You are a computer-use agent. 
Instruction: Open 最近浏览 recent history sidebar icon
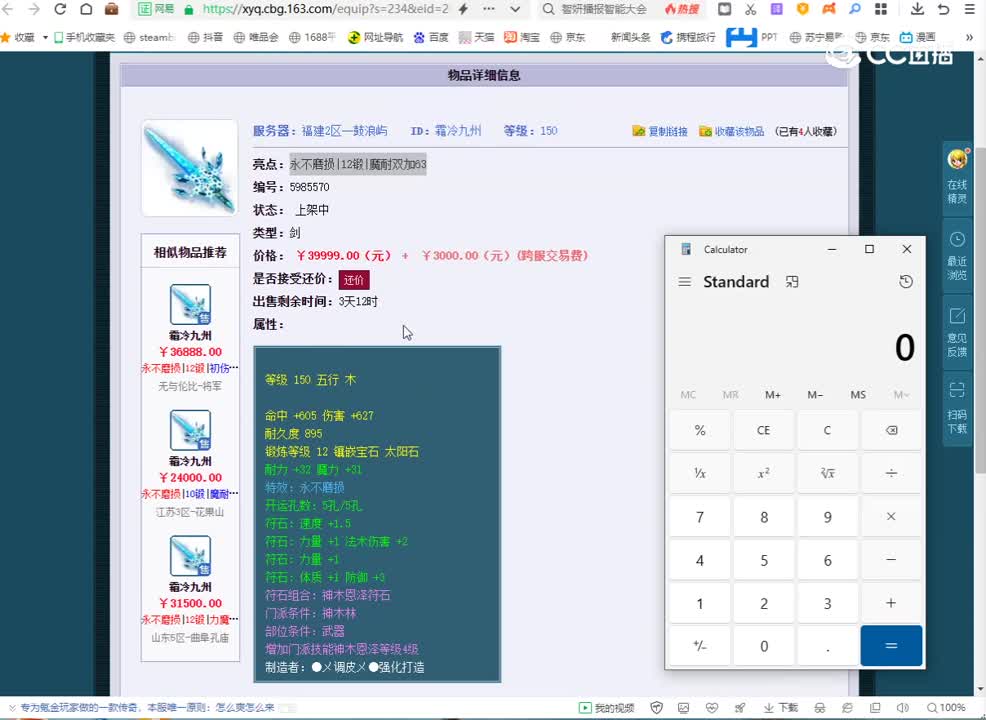957,255
